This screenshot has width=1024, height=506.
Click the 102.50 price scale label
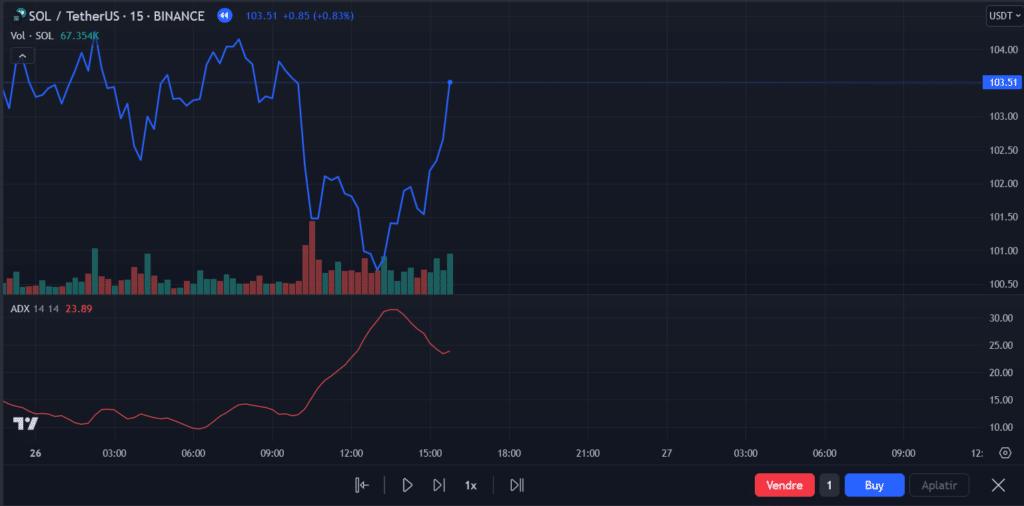click(x=1003, y=150)
